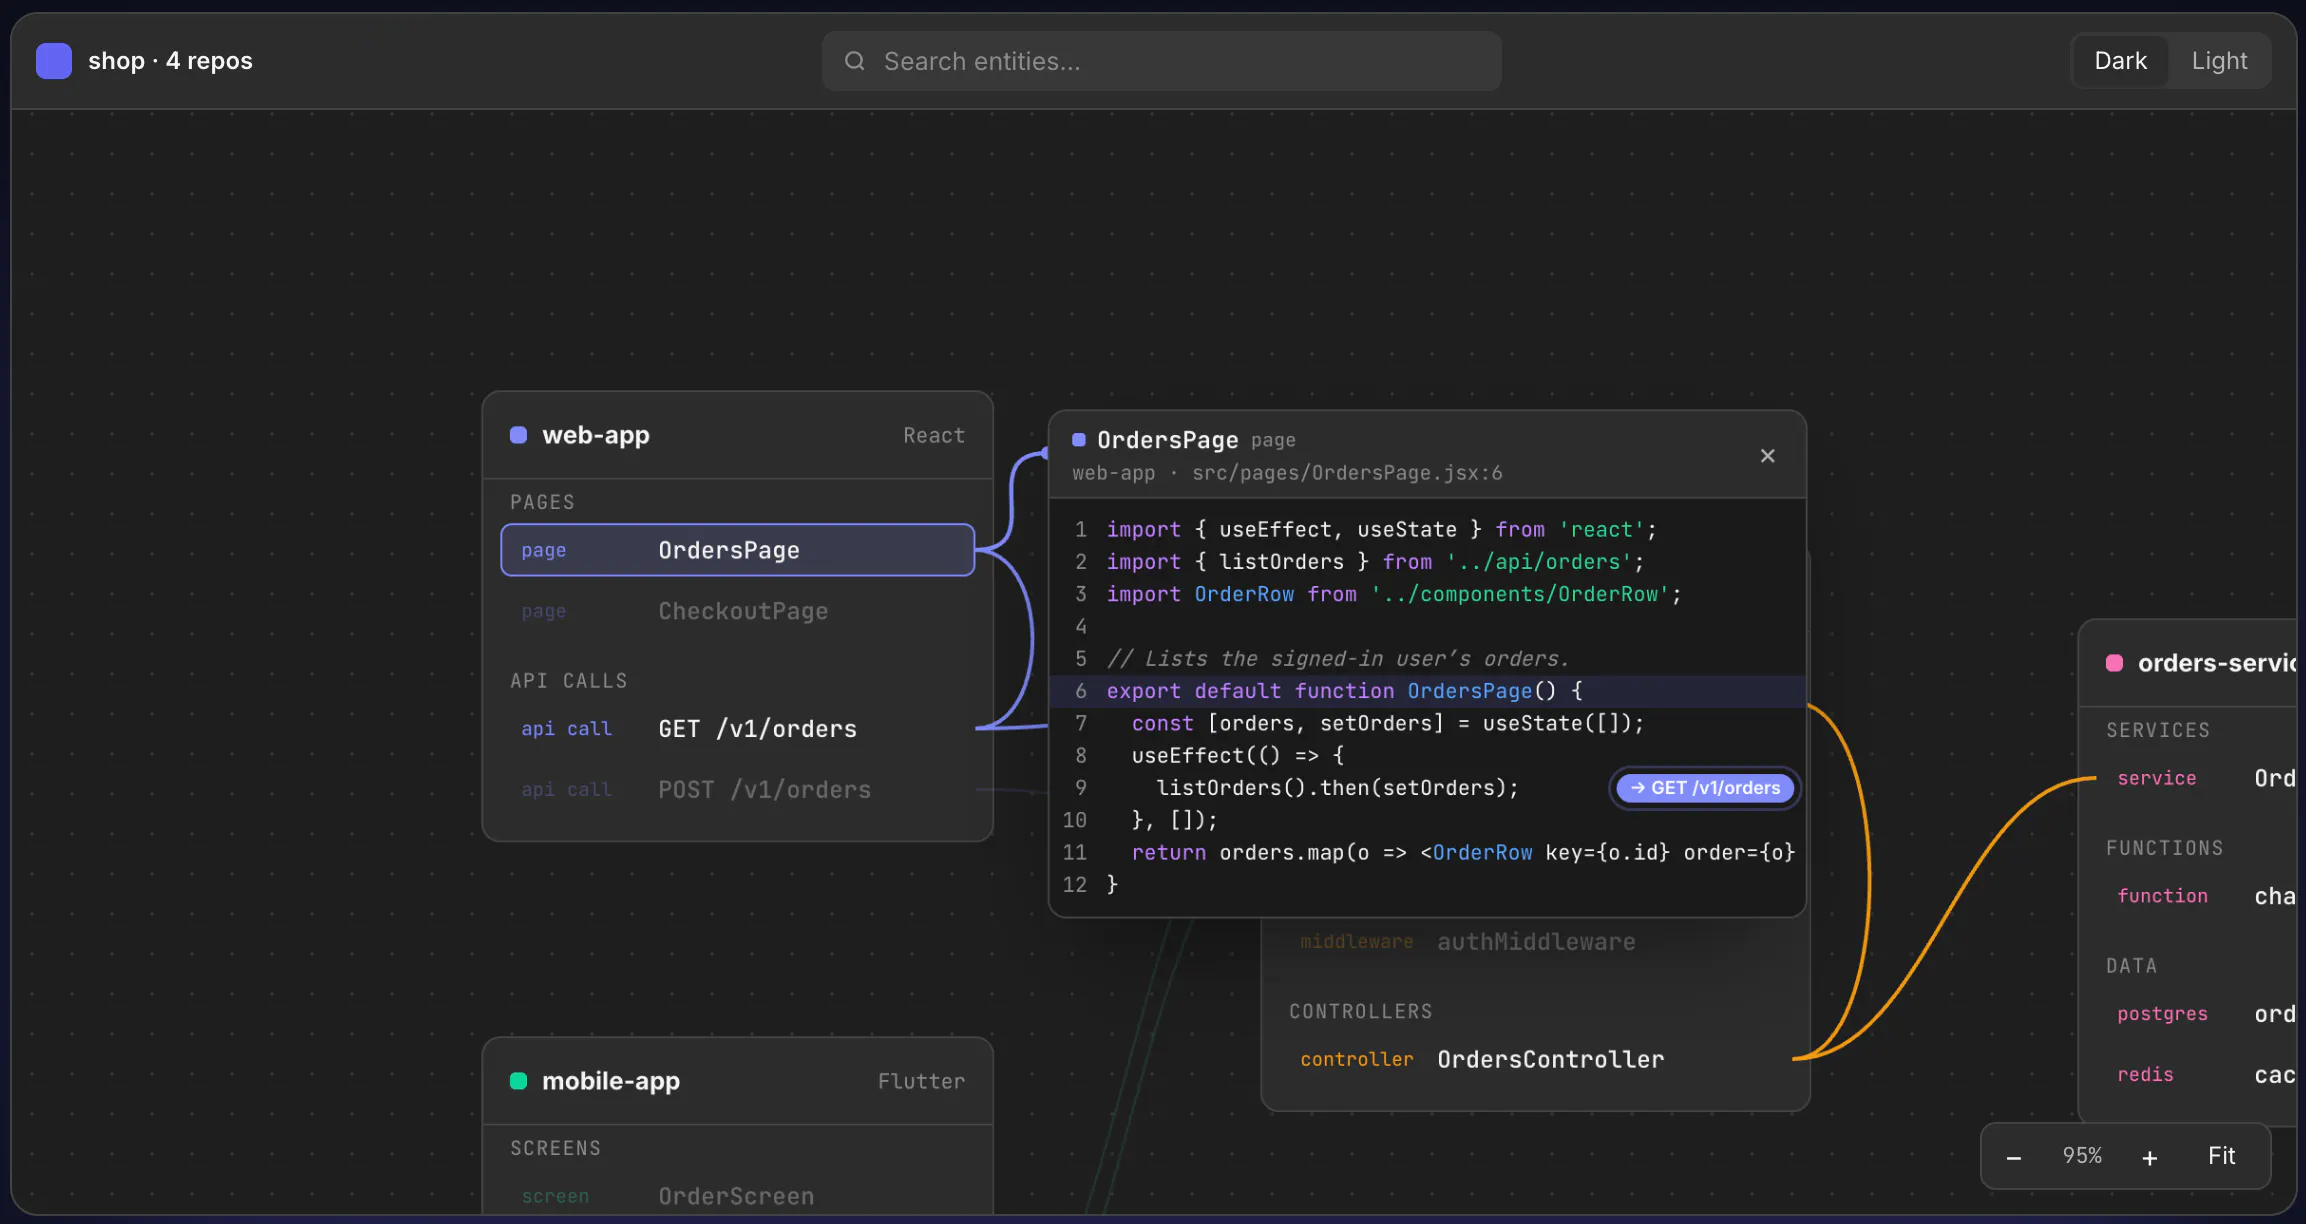Zoom in with the plus button
Image resolution: width=2306 pixels, height=1224 pixels.
[x=2150, y=1157]
